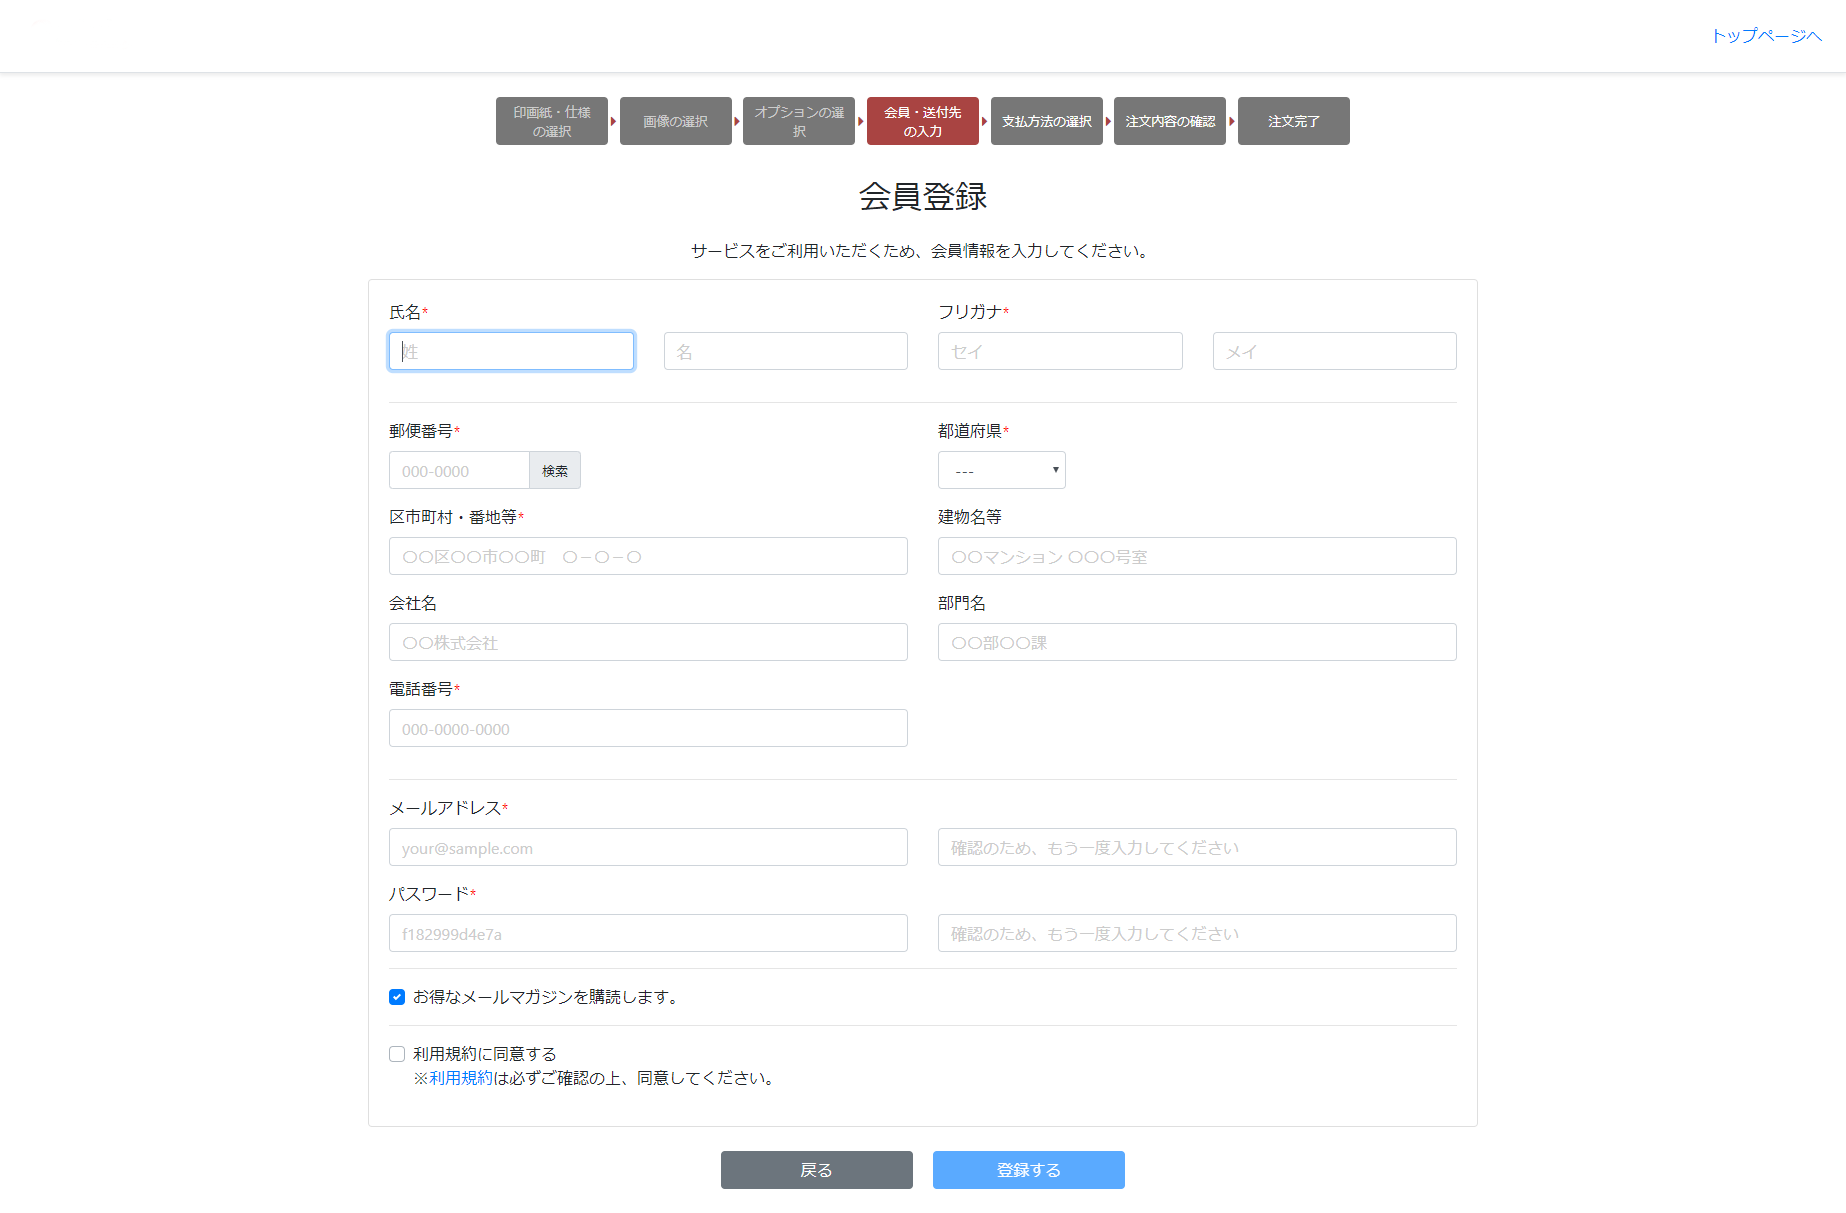1846x1213 pixels.
Task: Focus the password confirmation field
Action: point(1196,933)
